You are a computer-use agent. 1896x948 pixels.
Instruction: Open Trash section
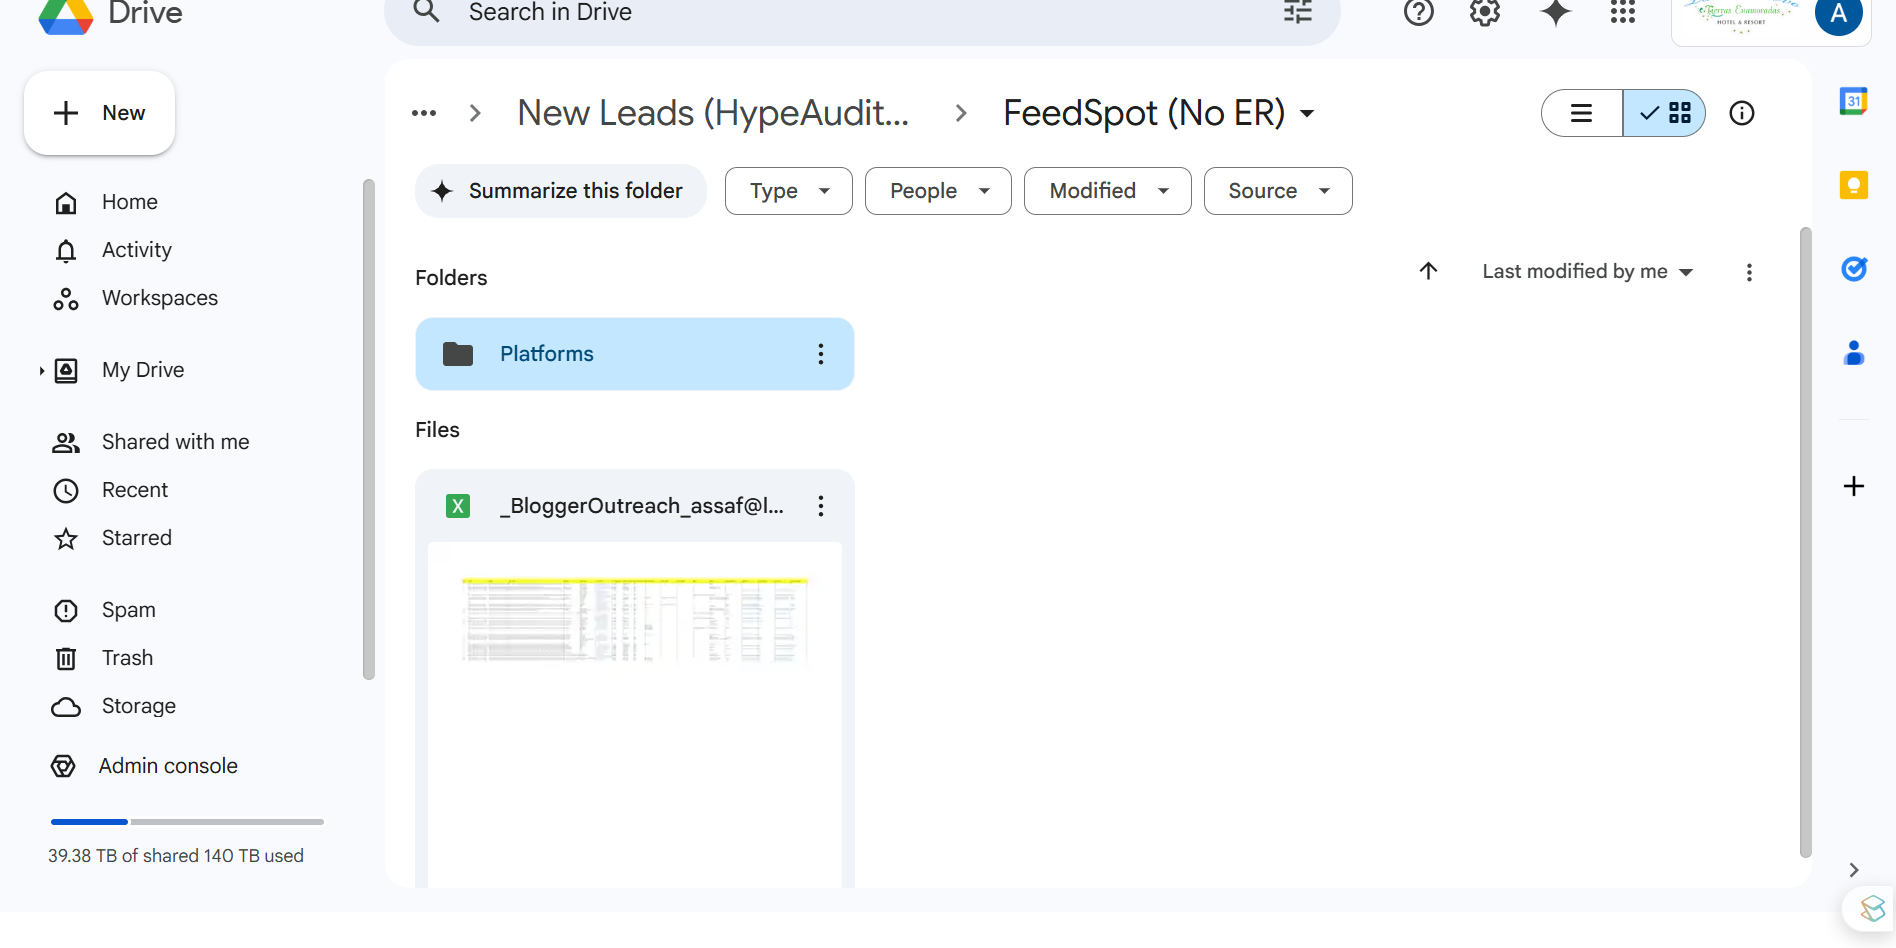127,658
